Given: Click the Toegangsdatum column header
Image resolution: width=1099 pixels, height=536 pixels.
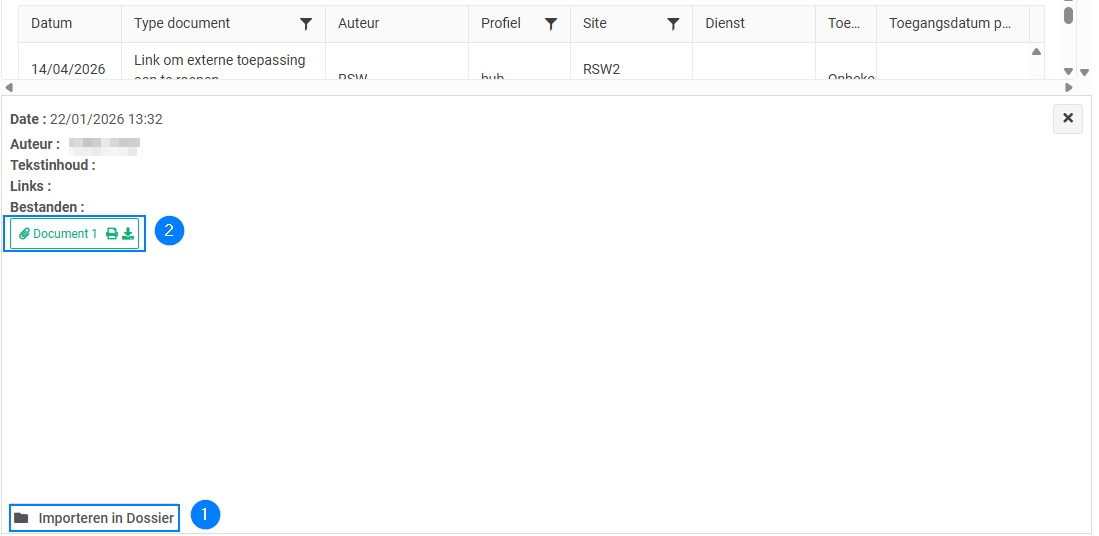Looking at the screenshot, I should point(950,23).
